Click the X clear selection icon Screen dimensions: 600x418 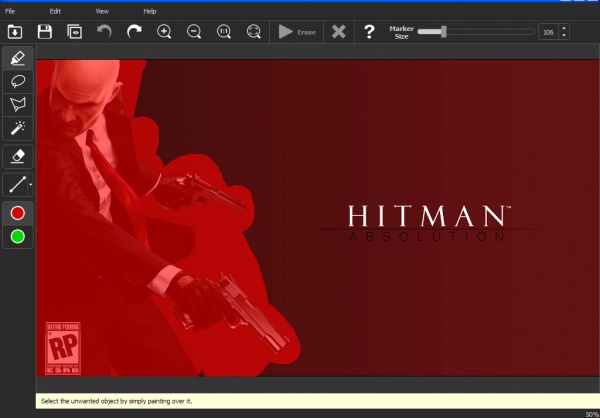click(339, 32)
